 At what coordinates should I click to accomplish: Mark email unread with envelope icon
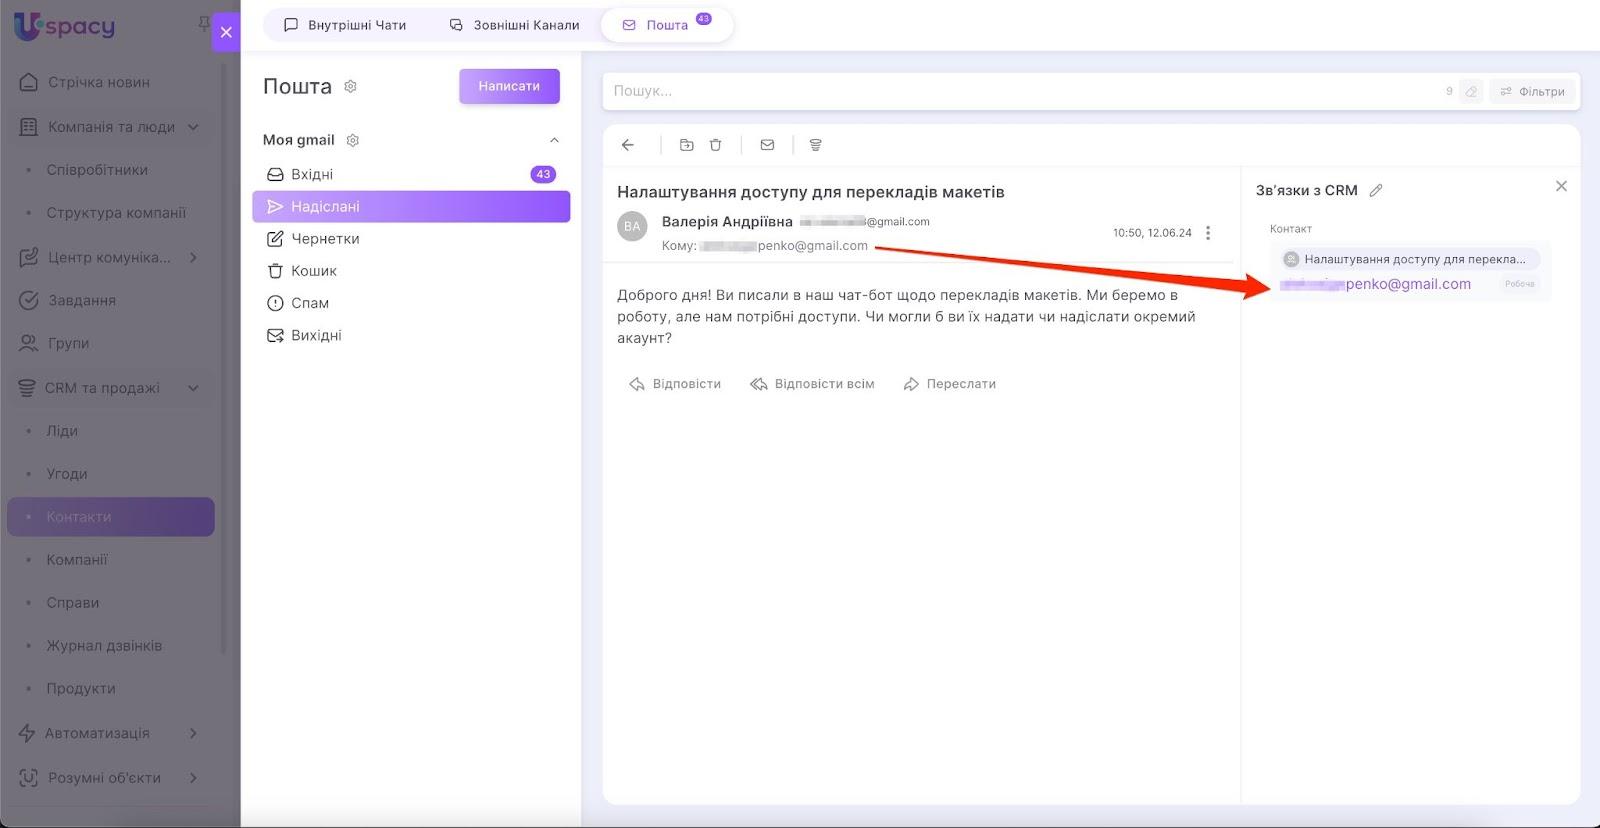click(x=767, y=145)
